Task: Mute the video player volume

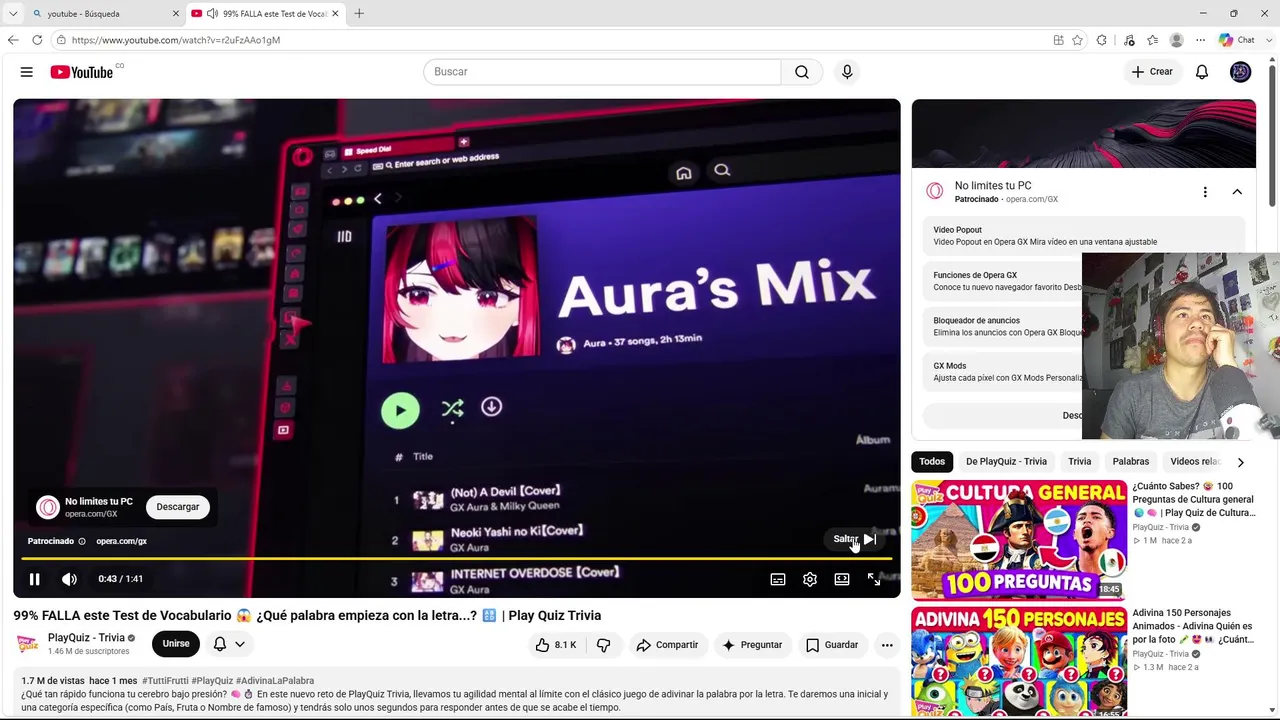Action: [69, 579]
